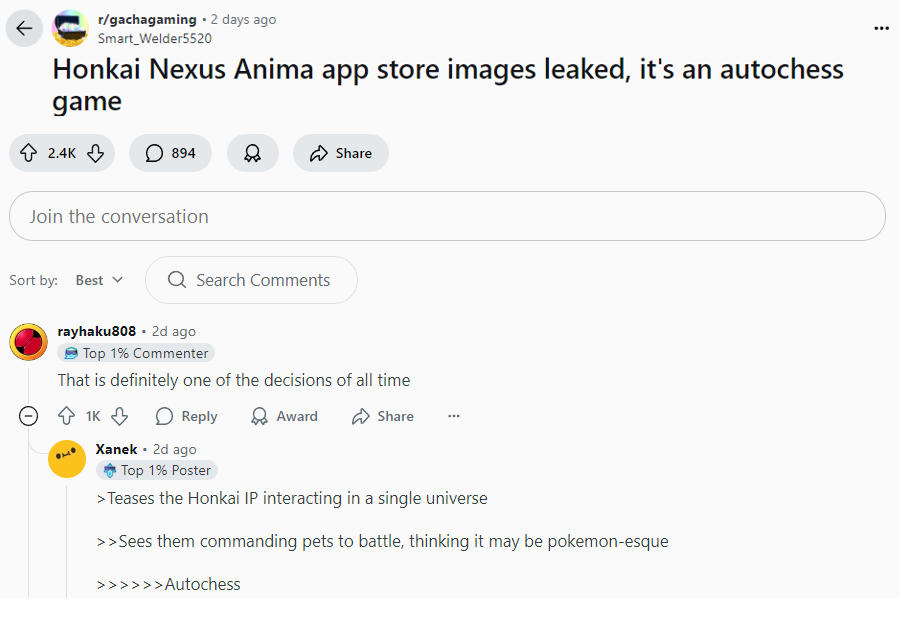Collapse rayhaku808's comment thread
This screenshot has height=620, width=900.
pyautogui.click(x=29, y=416)
